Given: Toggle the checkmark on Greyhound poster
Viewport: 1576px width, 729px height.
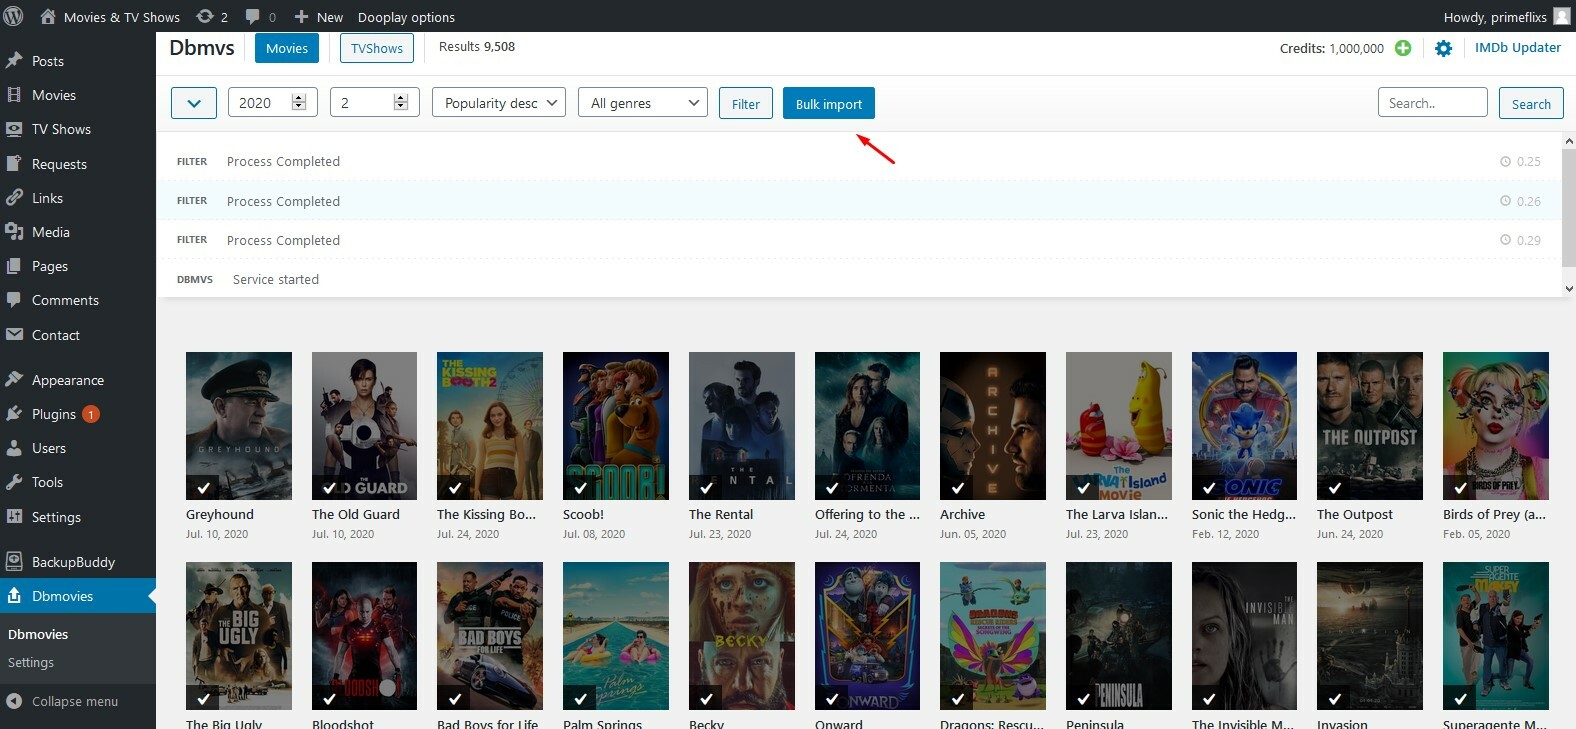Looking at the screenshot, I should coord(203,488).
